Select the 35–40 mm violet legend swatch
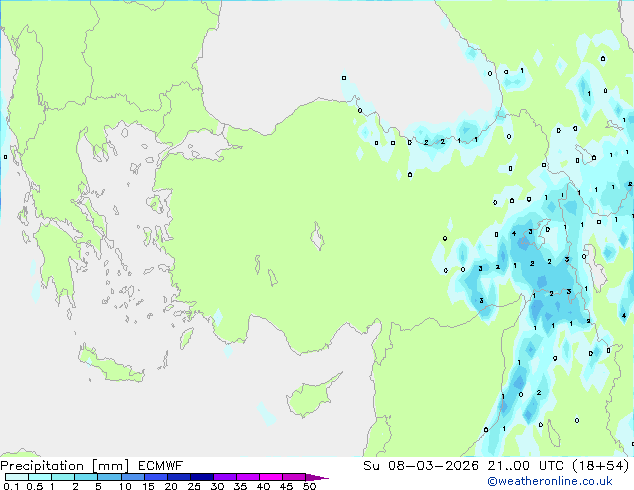634x490 pixels. (248, 477)
